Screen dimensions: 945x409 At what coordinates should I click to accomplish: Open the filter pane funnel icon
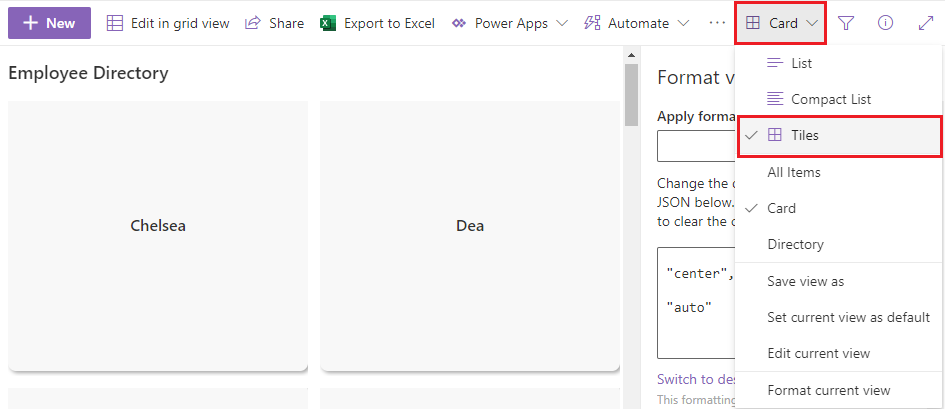[846, 23]
